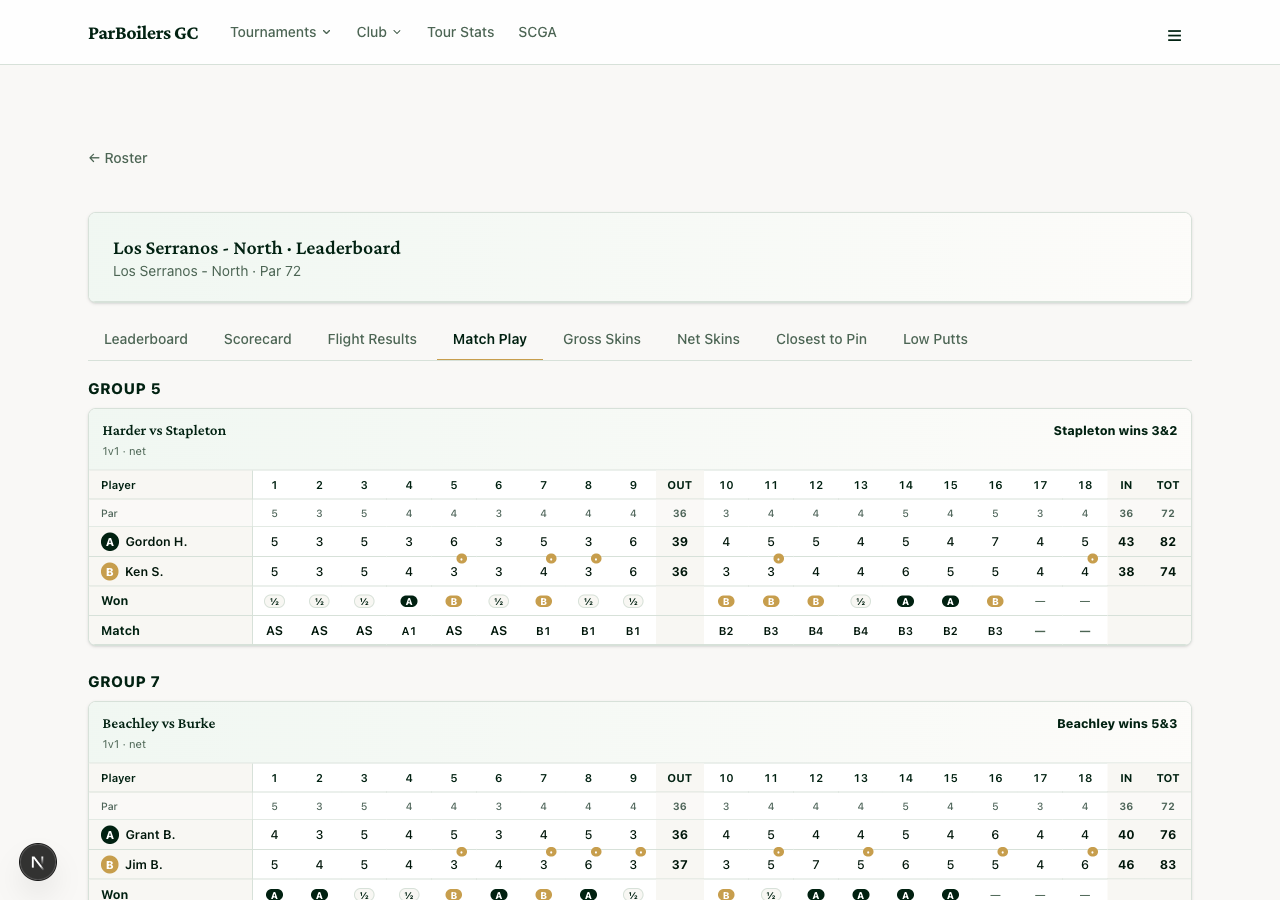Click the stroke dot under Gordon's hole 11

tap(778, 558)
